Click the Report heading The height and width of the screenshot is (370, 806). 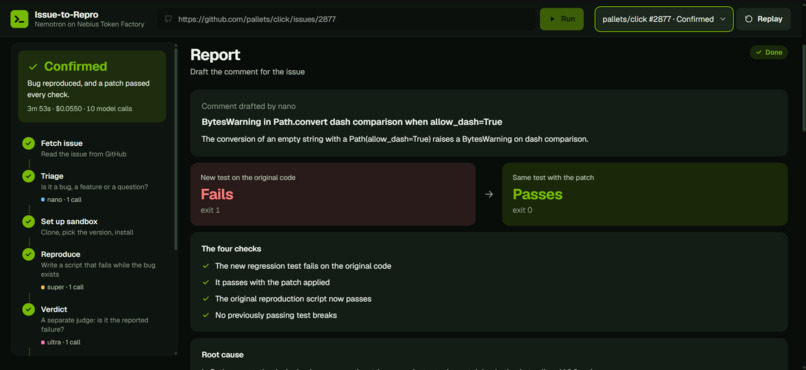point(215,55)
